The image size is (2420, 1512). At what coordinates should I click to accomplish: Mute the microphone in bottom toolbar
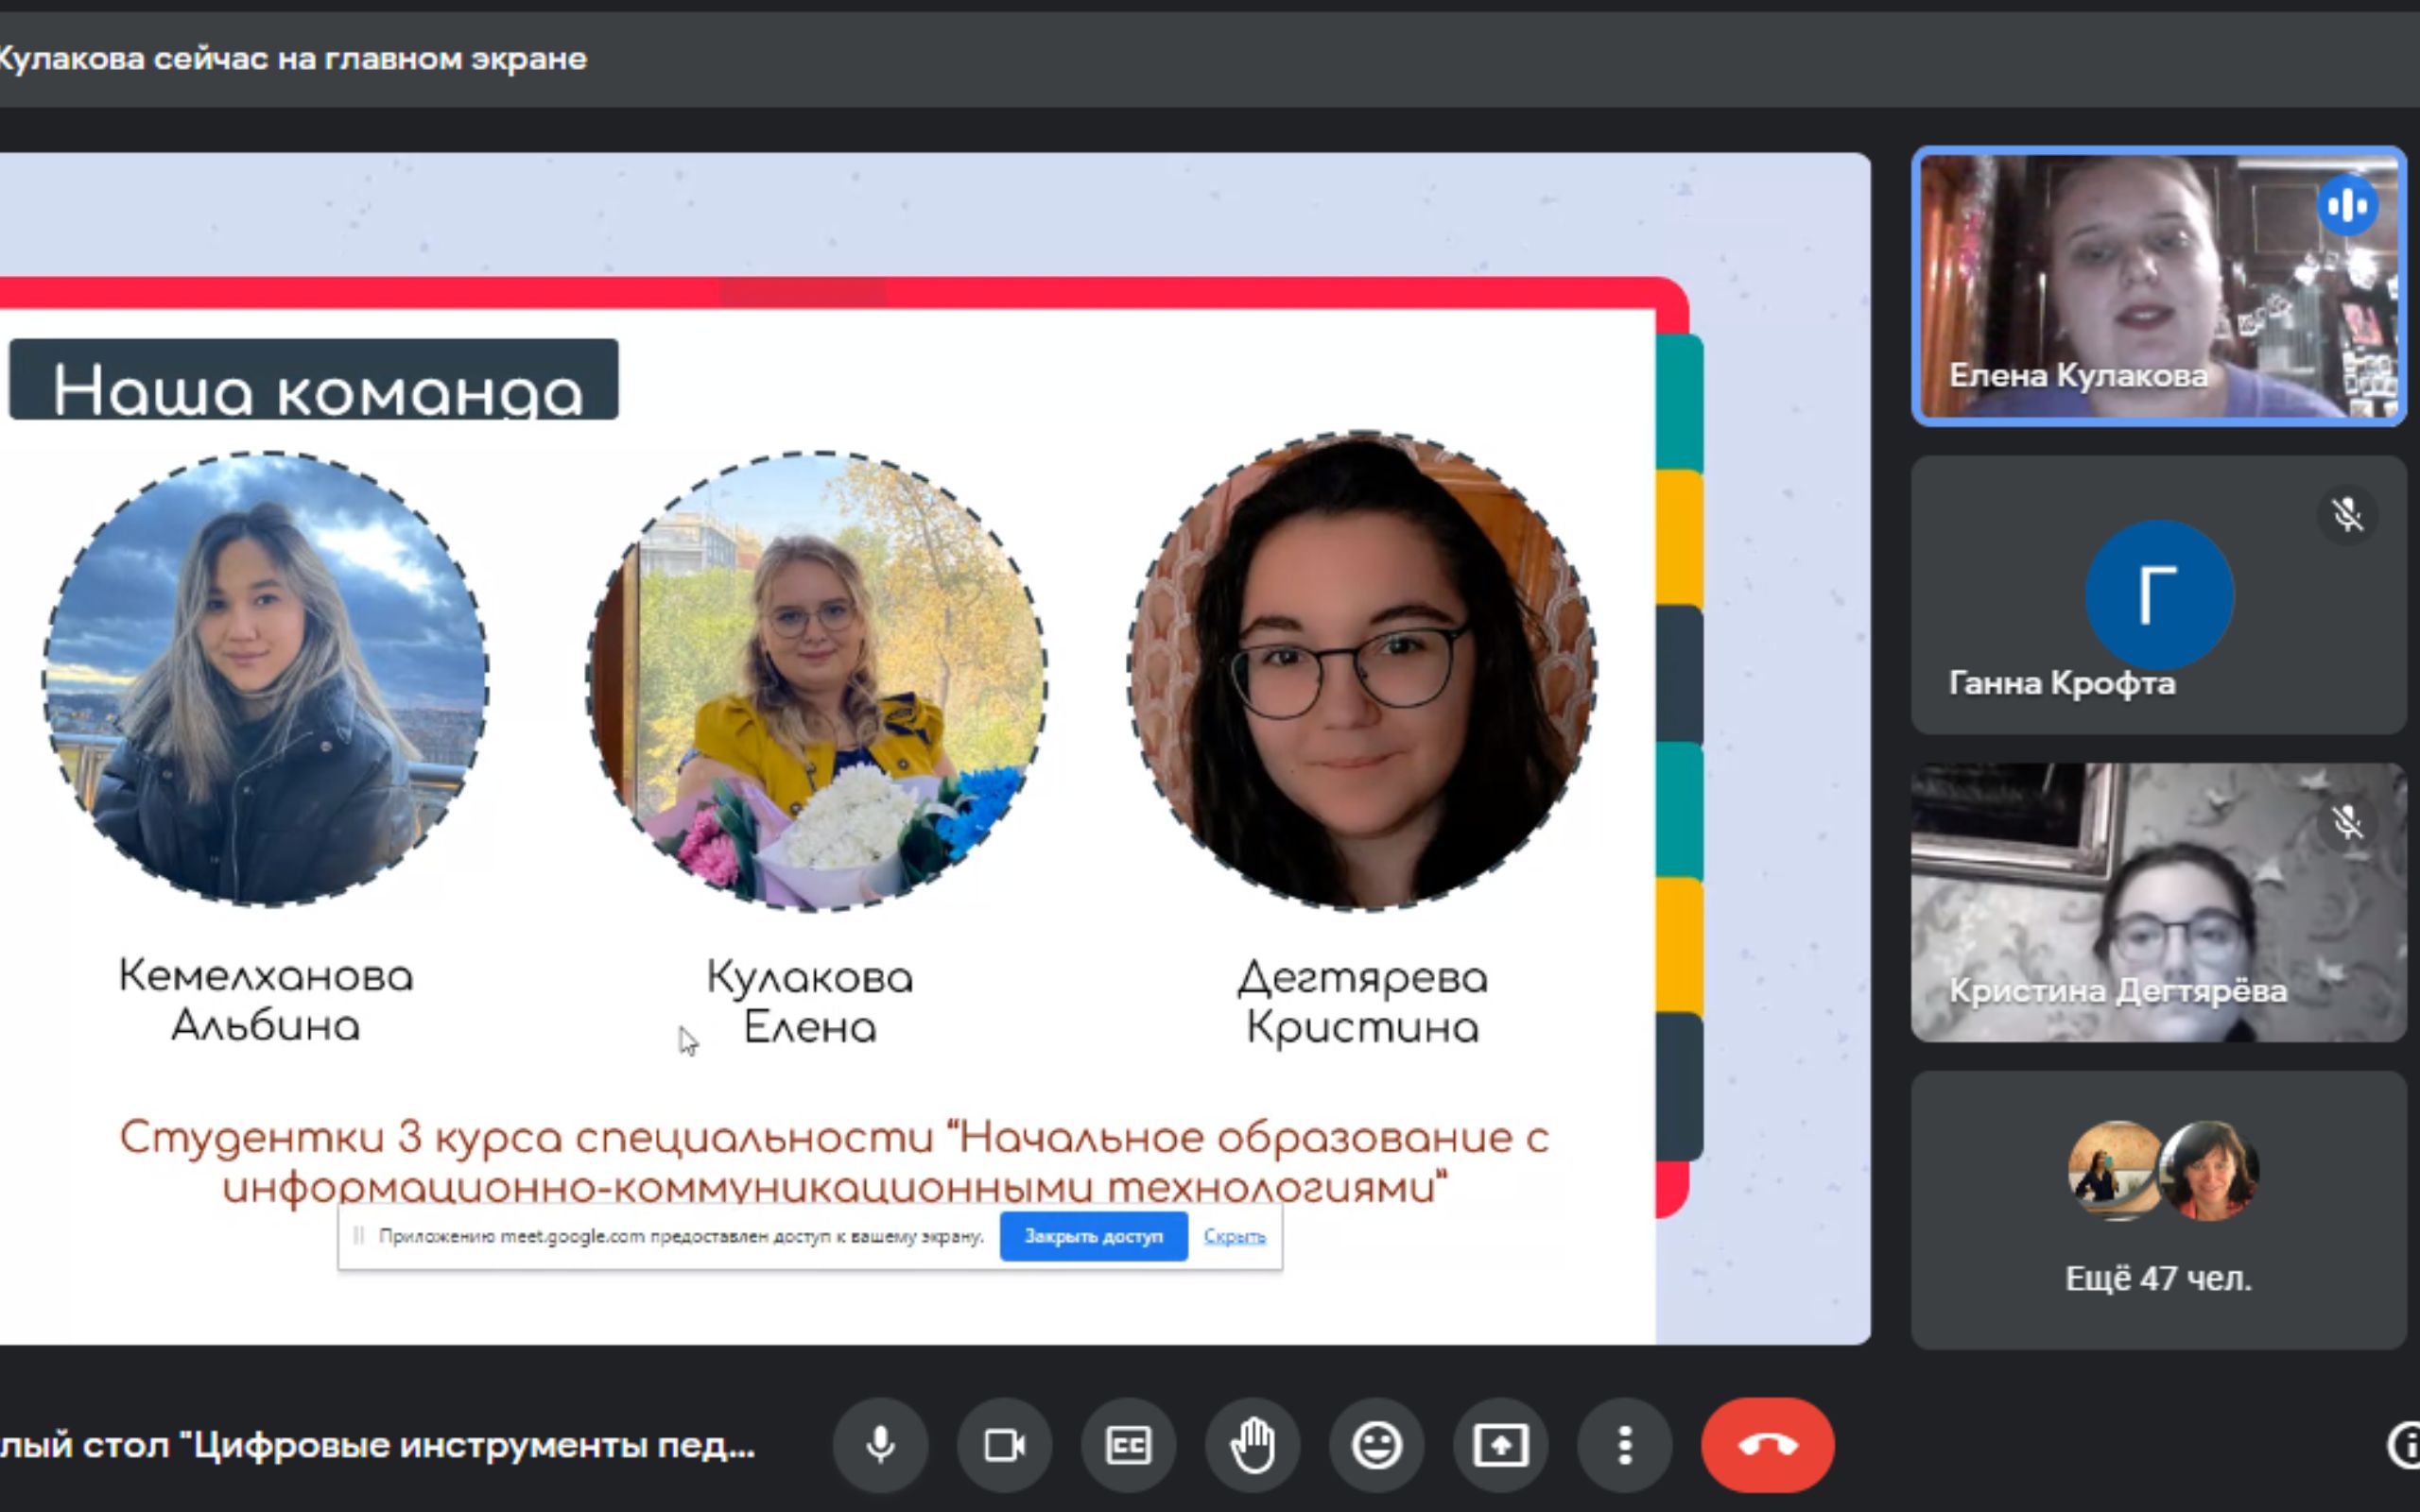point(880,1445)
